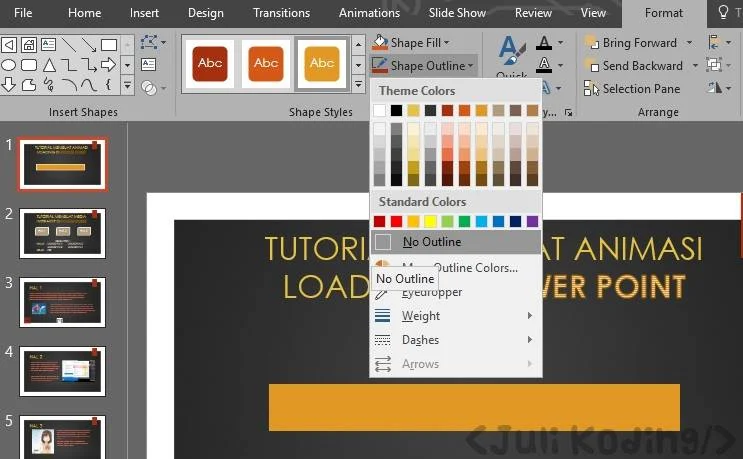Image resolution: width=743 pixels, height=459 pixels.
Task: Choose No Outline from menu
Action: coord(456,242)
